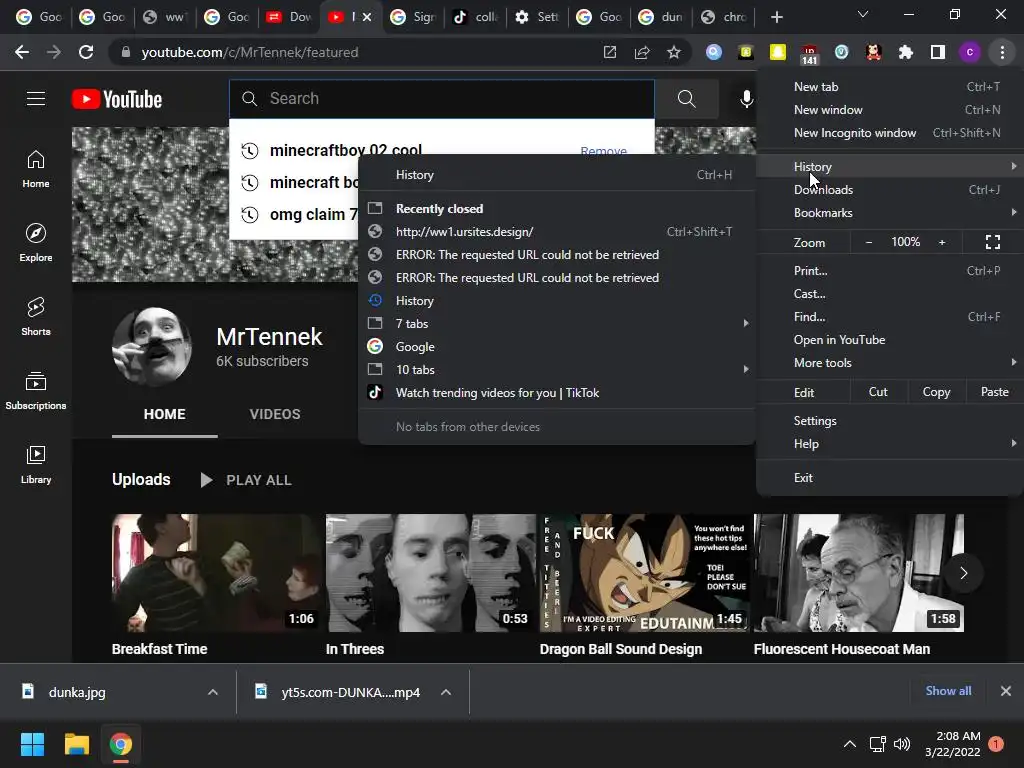Click YouTube search input field
Viewport: 1024px width, 768px height.
441,99
